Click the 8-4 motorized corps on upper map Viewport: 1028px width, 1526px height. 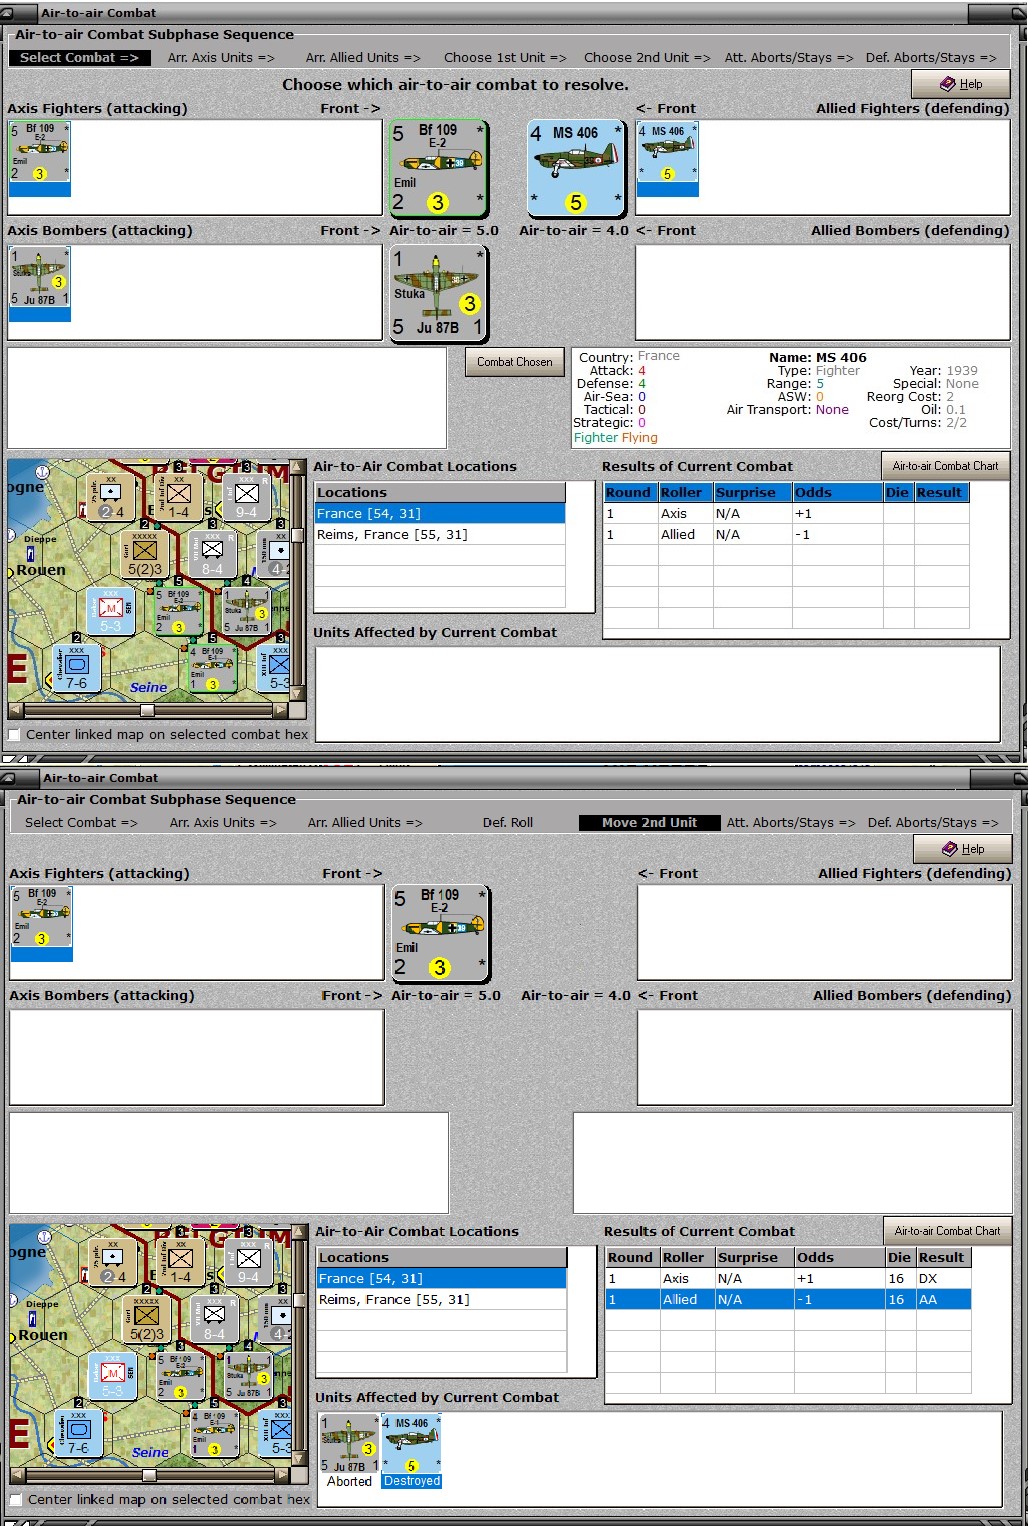tap(212, 555)
